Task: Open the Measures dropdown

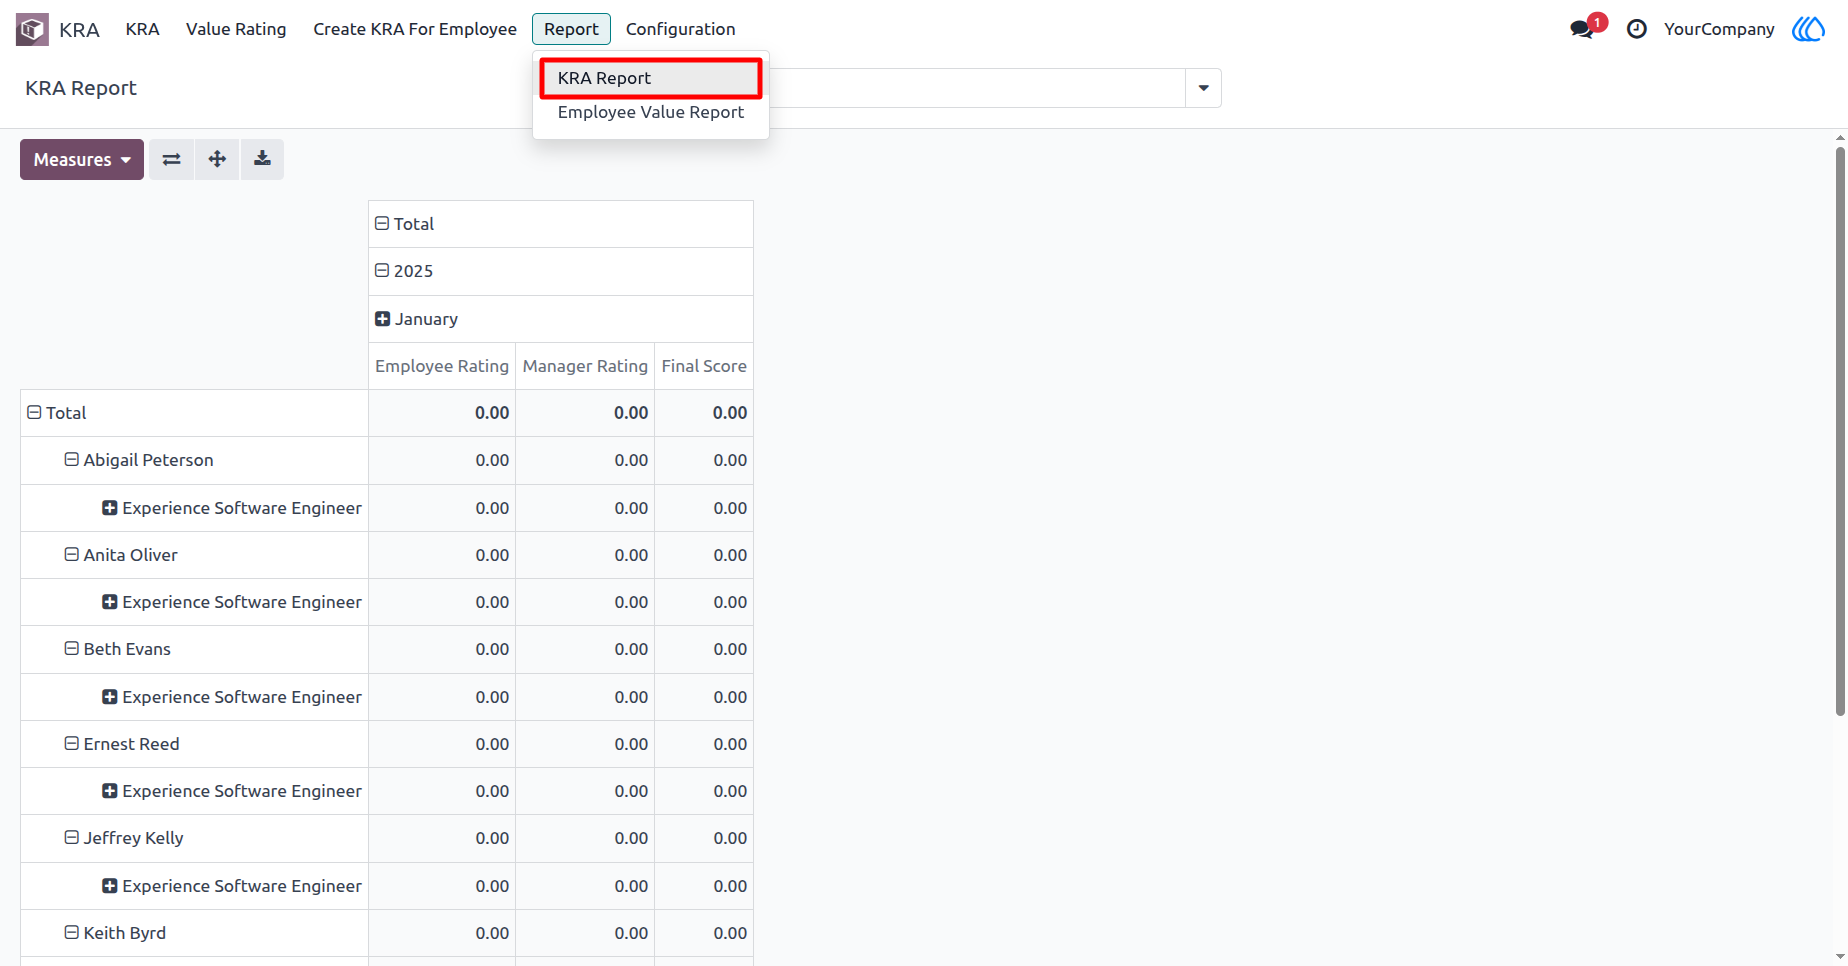Action: [82, 160]
